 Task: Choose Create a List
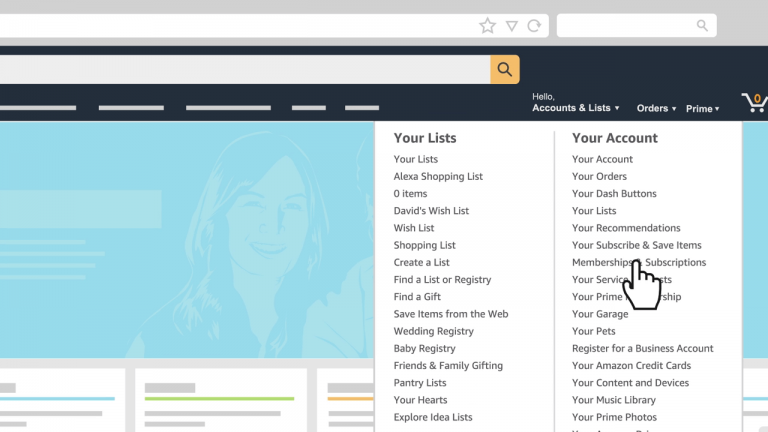[x=421, y=263]
